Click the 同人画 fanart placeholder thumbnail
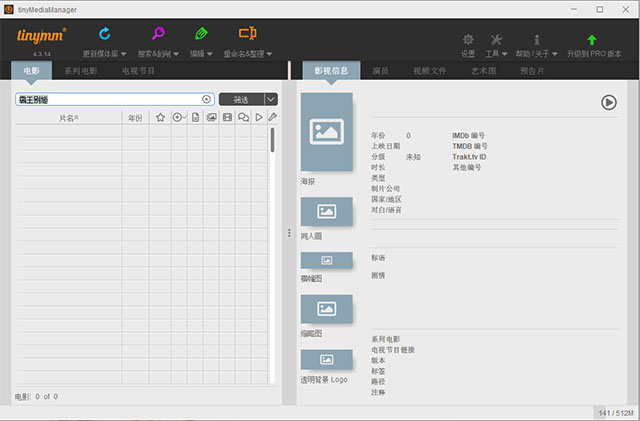Image resolution: width=640 pixels, height=421 pixels. tap(327, 212)
